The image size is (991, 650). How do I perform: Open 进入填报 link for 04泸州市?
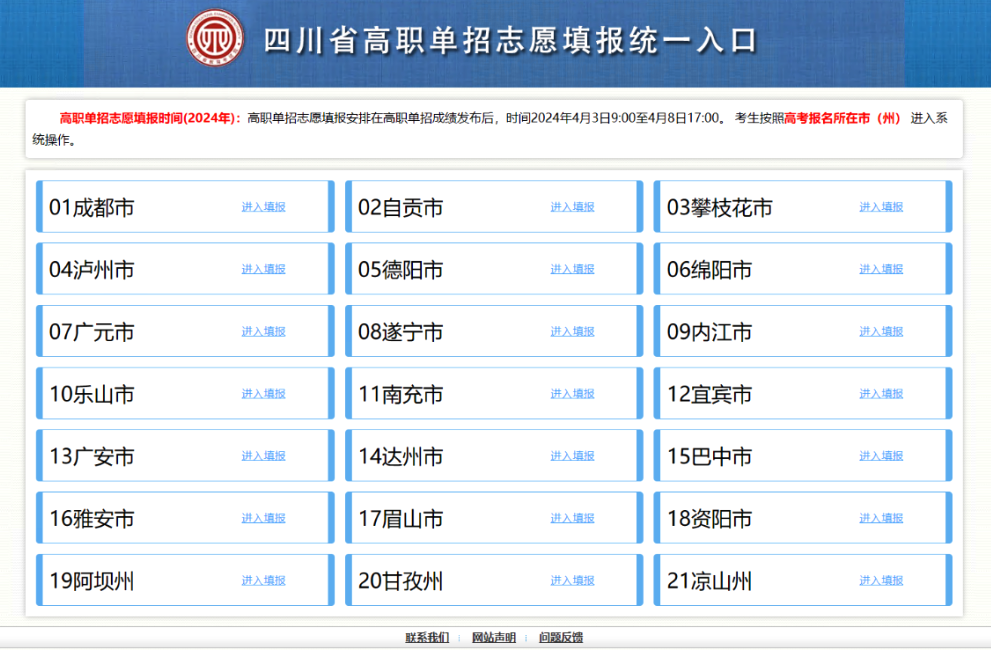(x=263, y=269)
